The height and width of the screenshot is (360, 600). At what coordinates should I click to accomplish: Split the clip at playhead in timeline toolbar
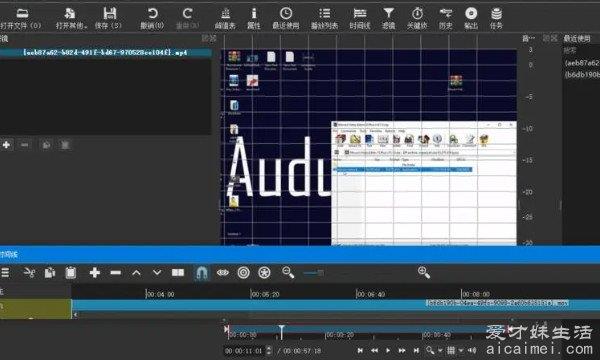(178, 273)
